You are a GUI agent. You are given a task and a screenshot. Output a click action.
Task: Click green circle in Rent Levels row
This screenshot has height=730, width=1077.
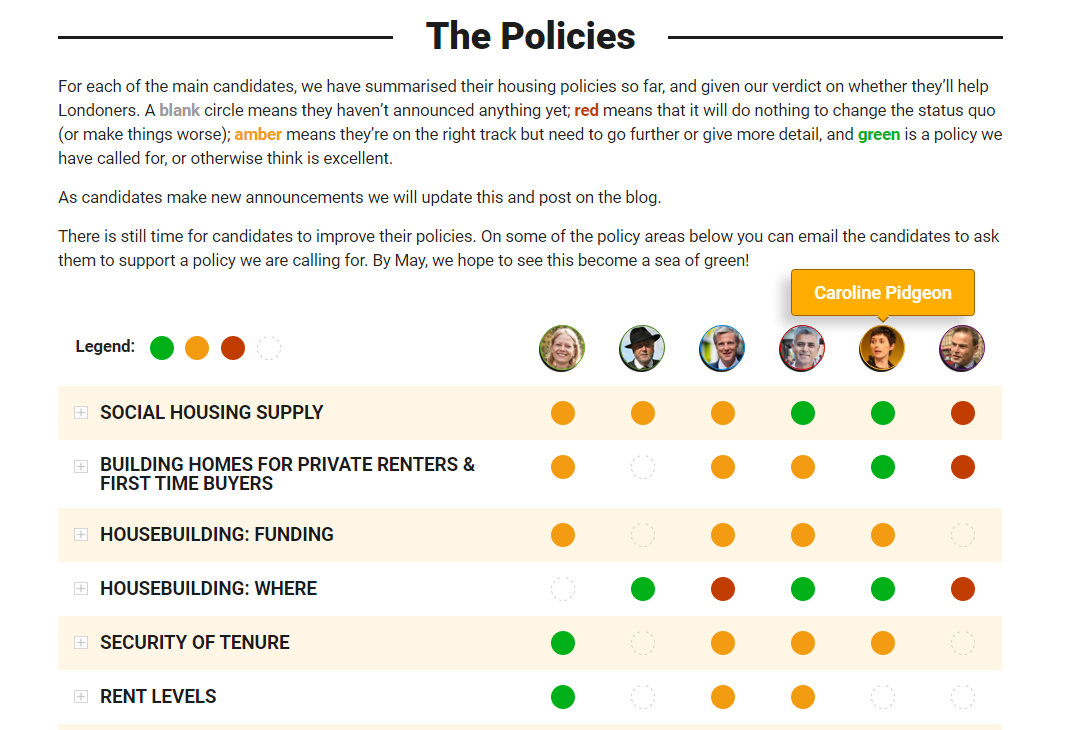pyautogui.click(x=563, y=697)
